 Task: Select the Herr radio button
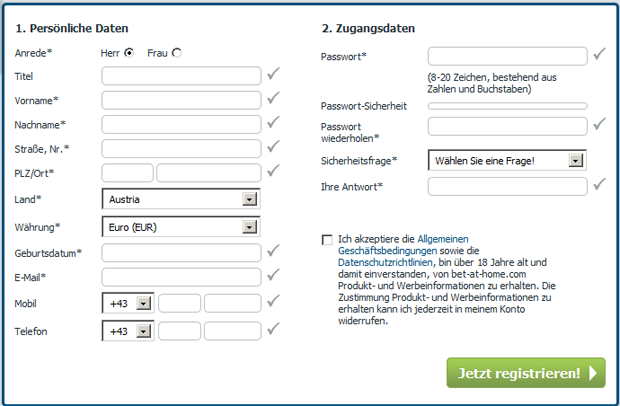(129, 53)
